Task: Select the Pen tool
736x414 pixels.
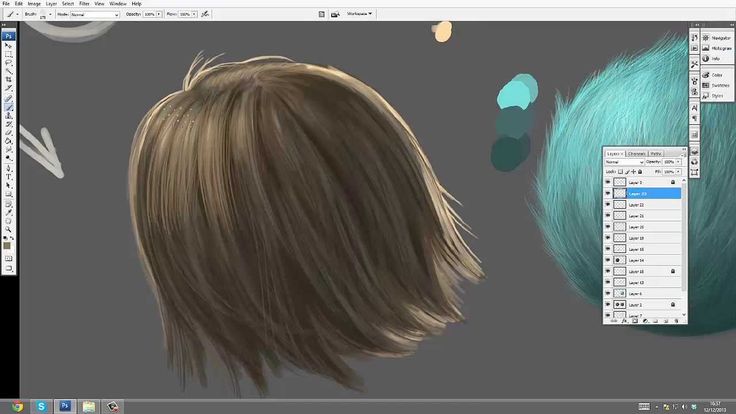Action: (8, 168)
